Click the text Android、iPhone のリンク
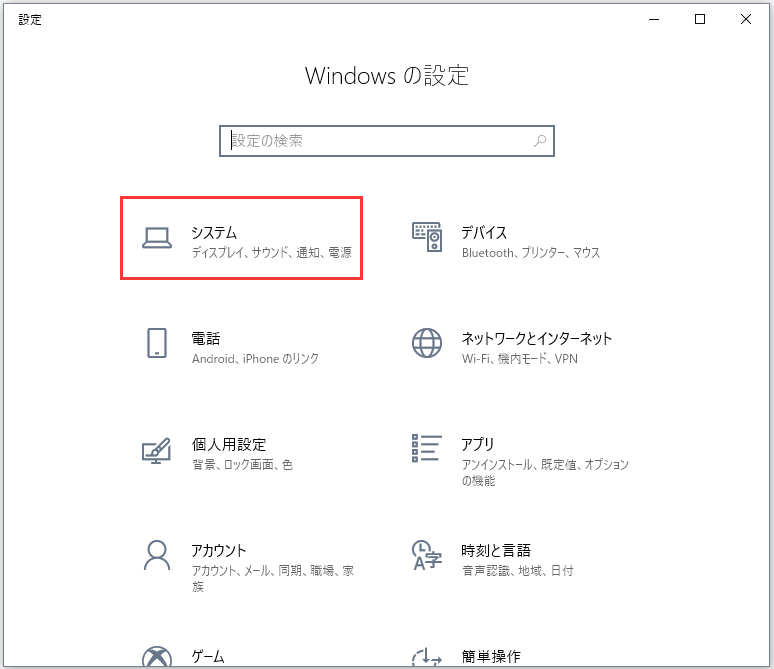 click(255, 359)
